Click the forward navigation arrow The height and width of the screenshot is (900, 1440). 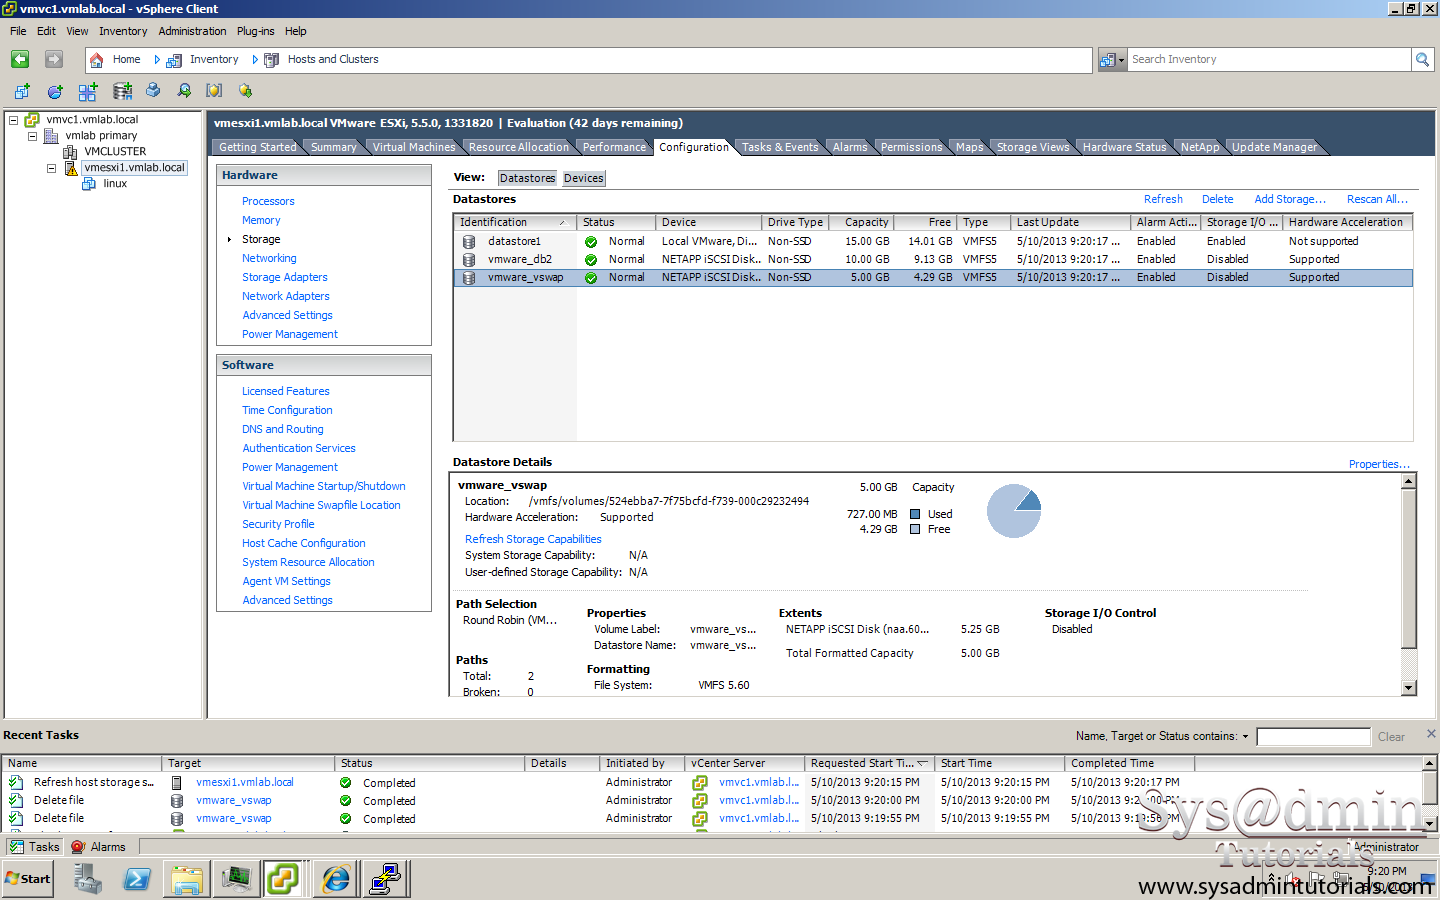pos(54,60)
